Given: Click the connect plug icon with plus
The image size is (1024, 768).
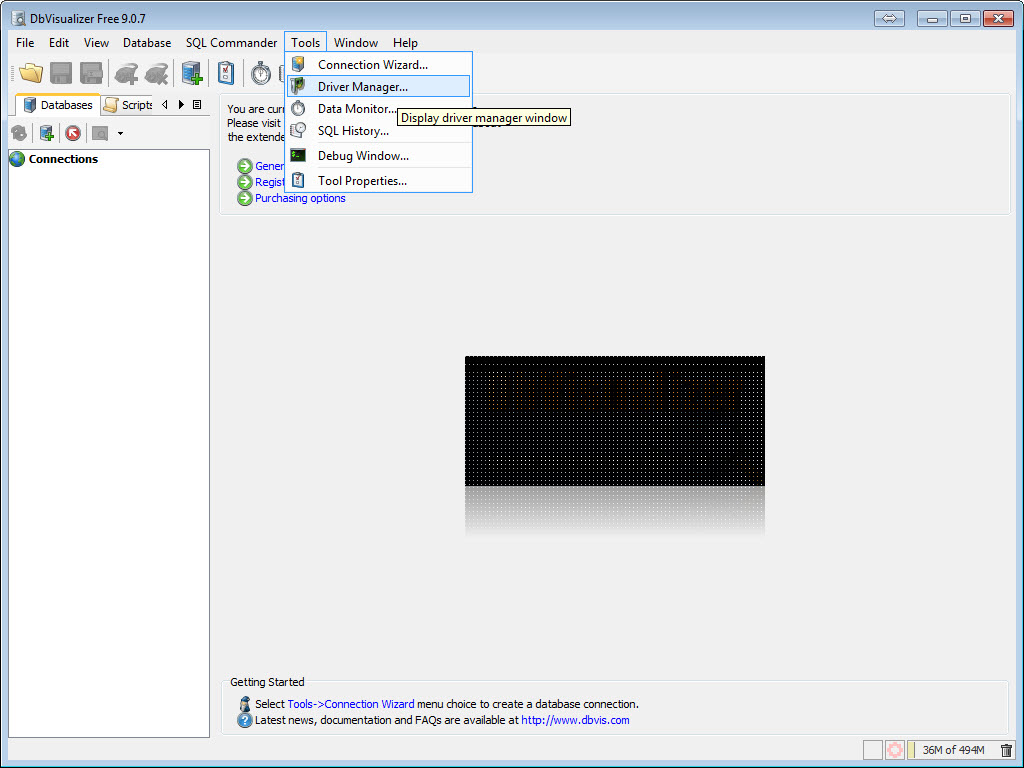Looking at the screenshot, I should pos(126,74).
